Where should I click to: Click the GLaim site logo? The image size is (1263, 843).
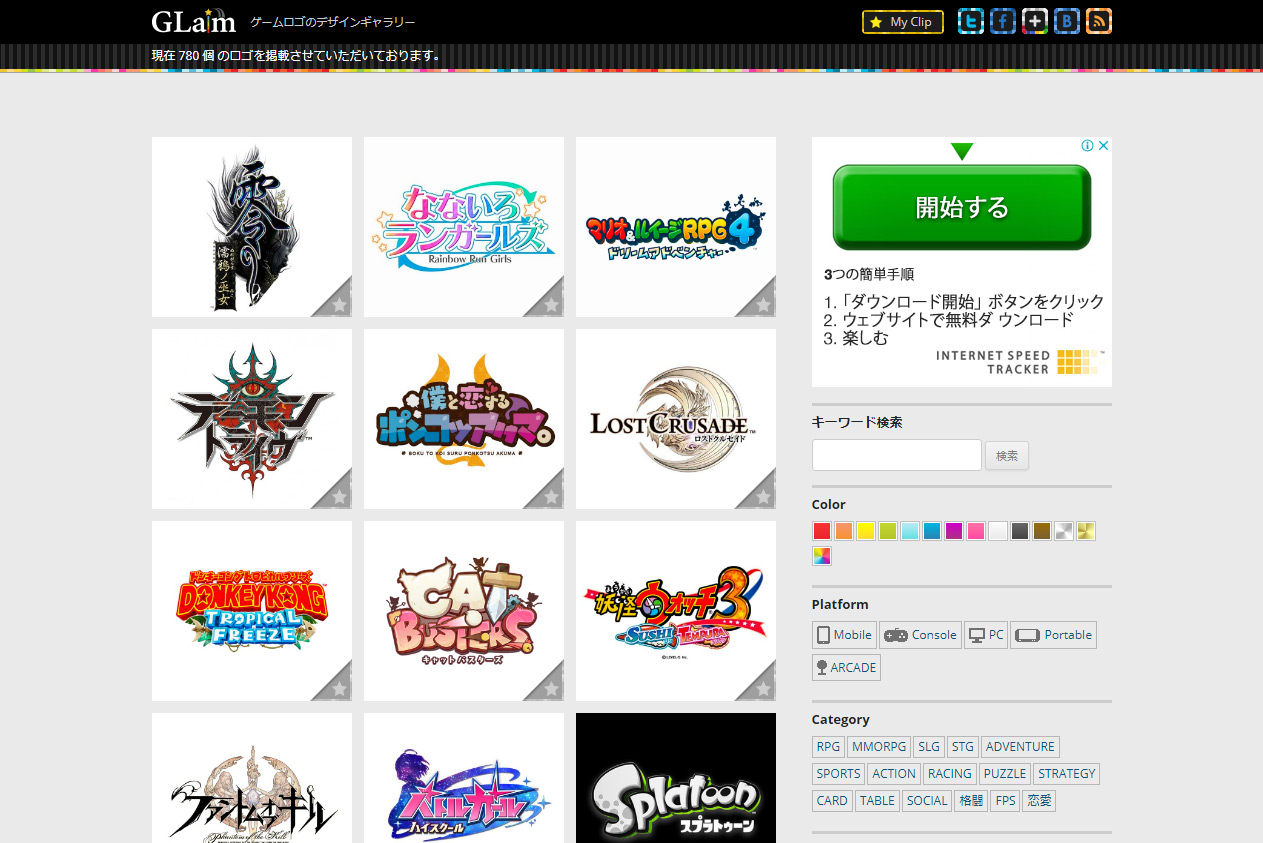194,21
